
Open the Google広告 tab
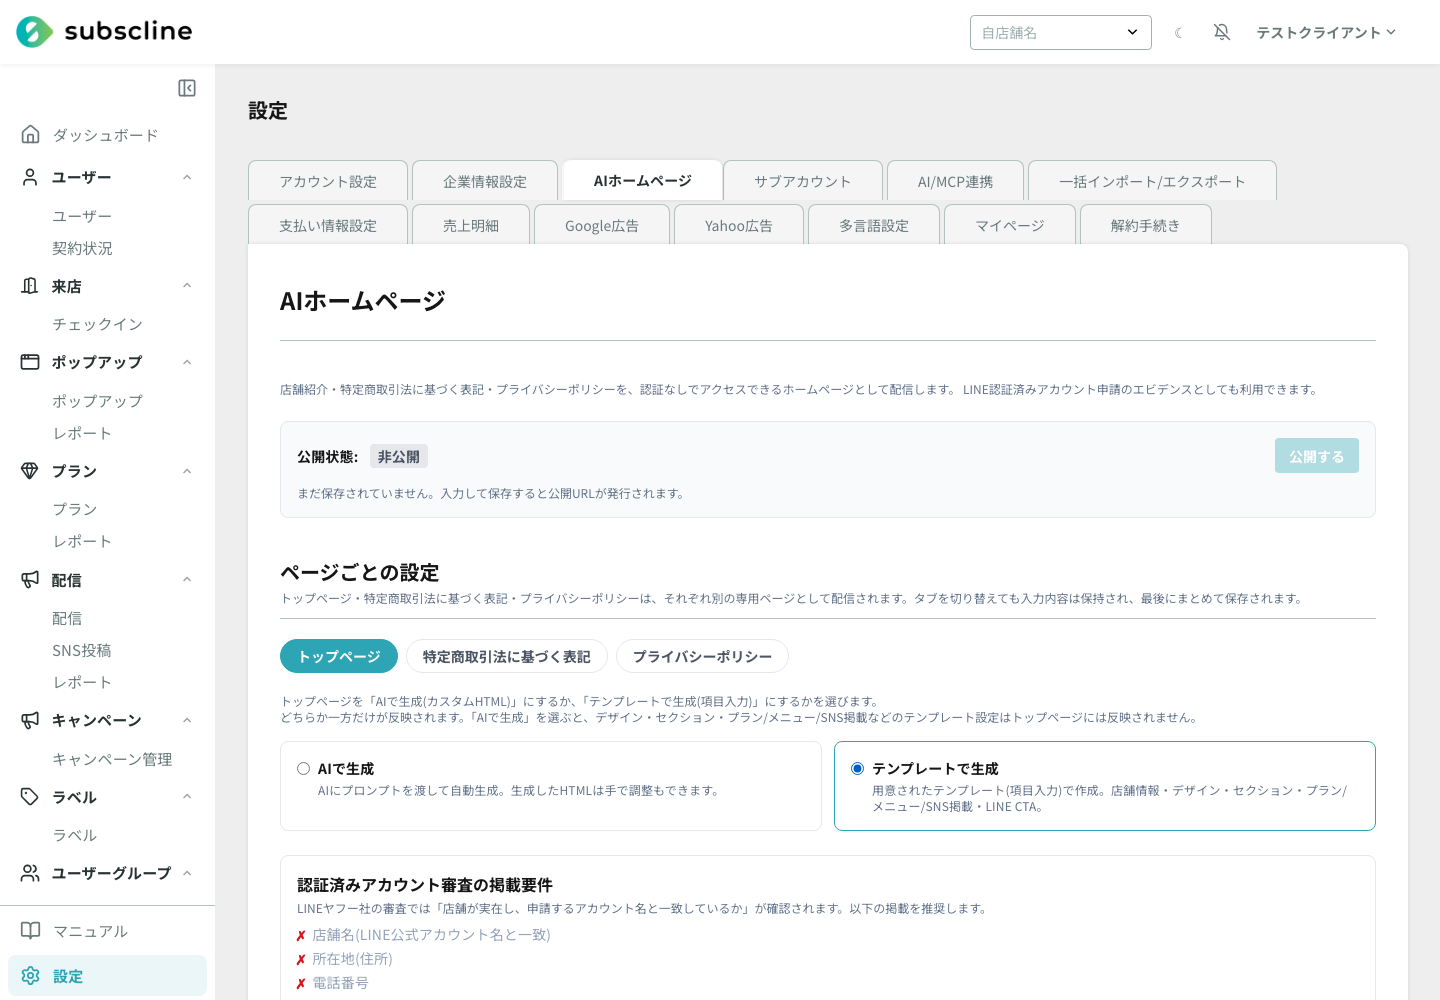click(x=602, y=225)
